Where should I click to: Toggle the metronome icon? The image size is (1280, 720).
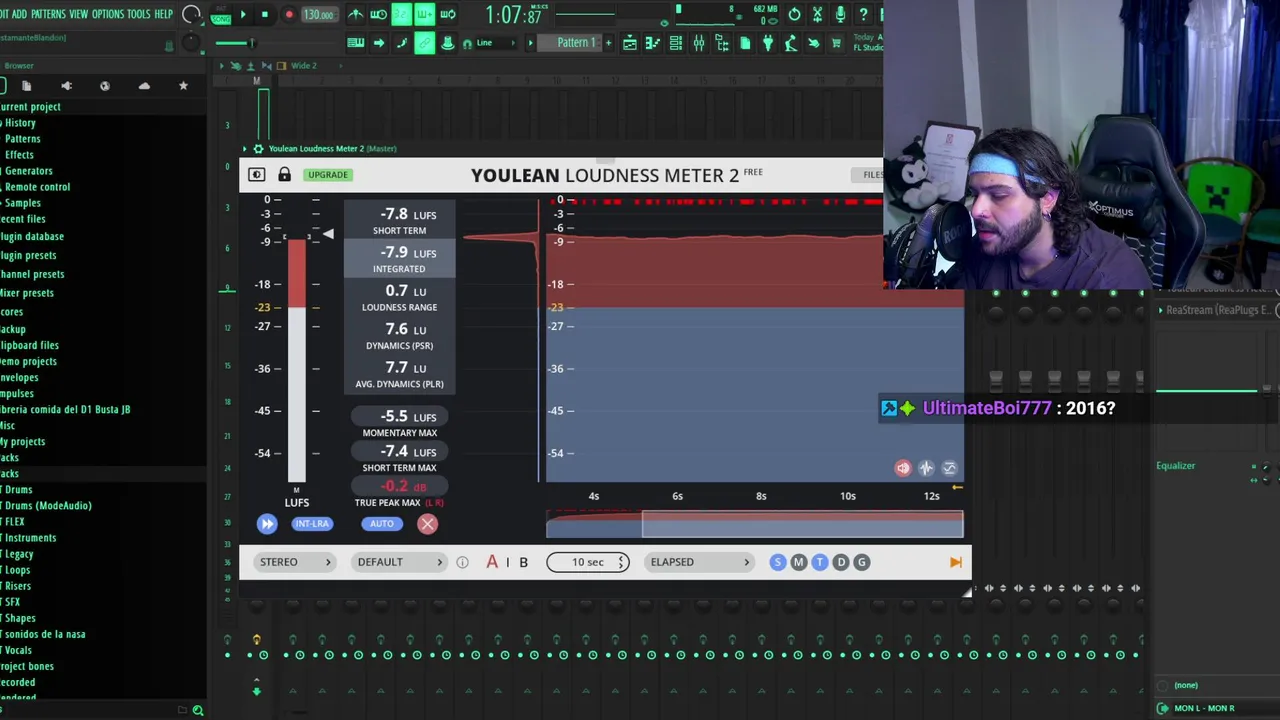[x=355, y=14]
